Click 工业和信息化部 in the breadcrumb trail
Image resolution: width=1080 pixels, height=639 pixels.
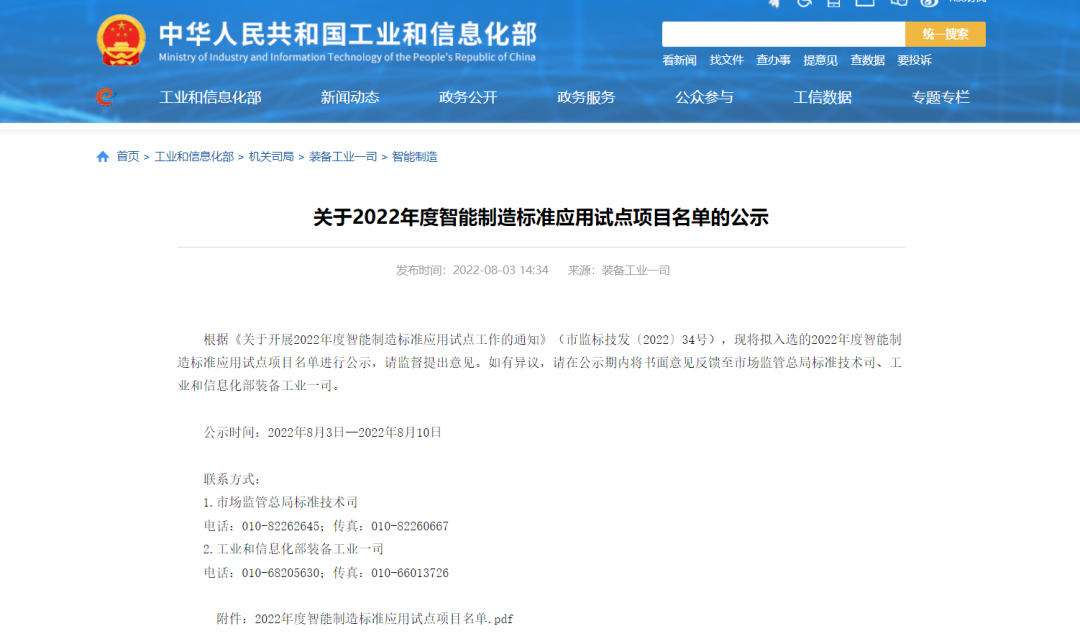coord(194,157)
